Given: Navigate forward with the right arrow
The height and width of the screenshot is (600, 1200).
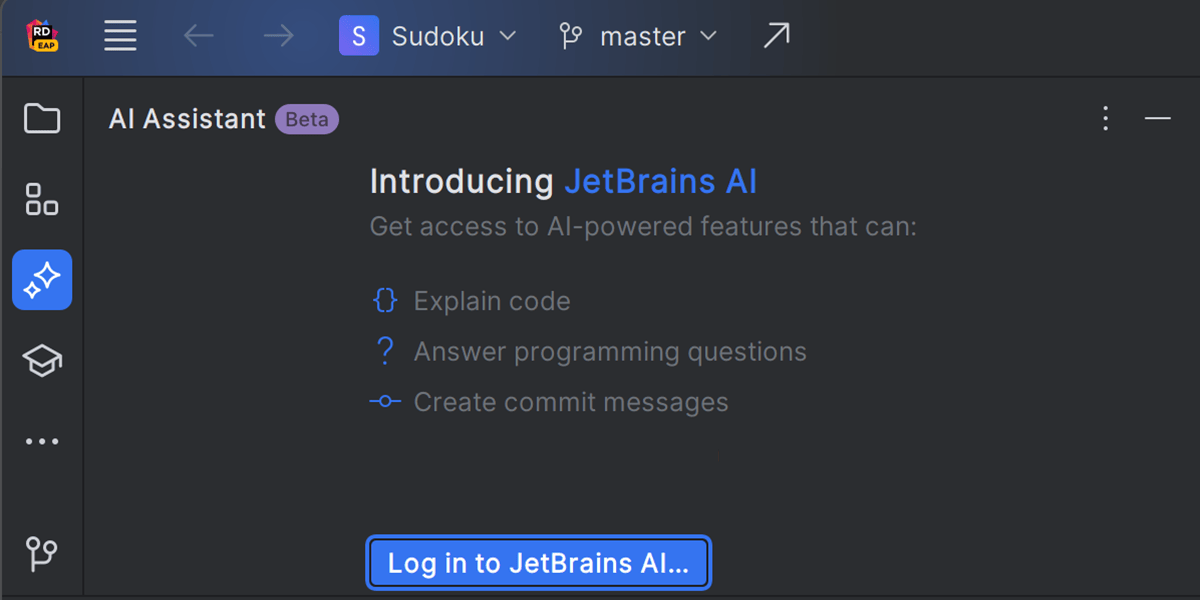Looking at the screenshot, I should tap(278, 37).
